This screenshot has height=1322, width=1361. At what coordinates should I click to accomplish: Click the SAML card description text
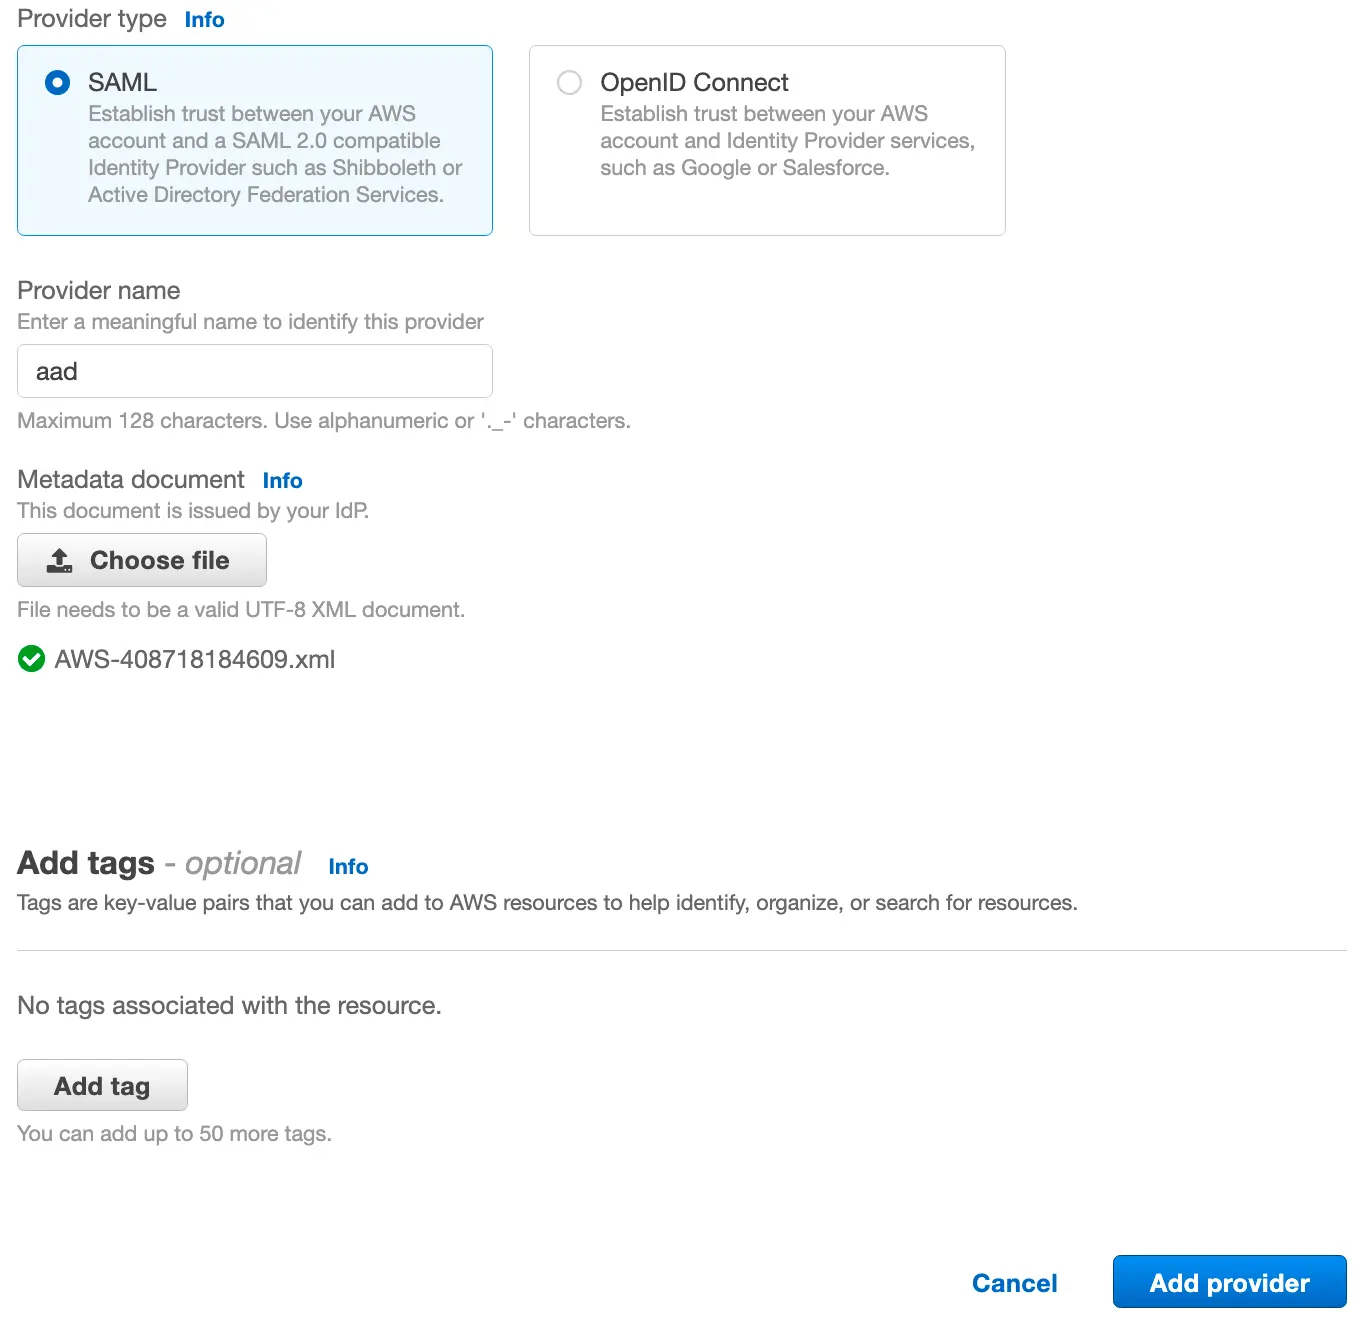coord(274,154)
